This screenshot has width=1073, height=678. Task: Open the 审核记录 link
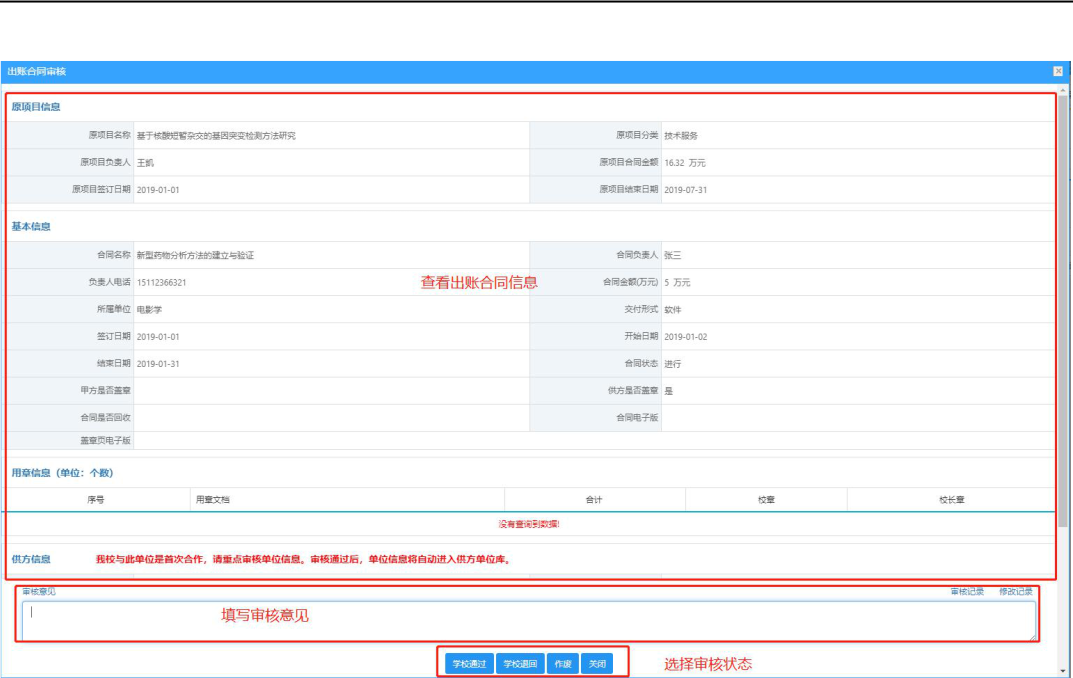(x=967, y=592)
